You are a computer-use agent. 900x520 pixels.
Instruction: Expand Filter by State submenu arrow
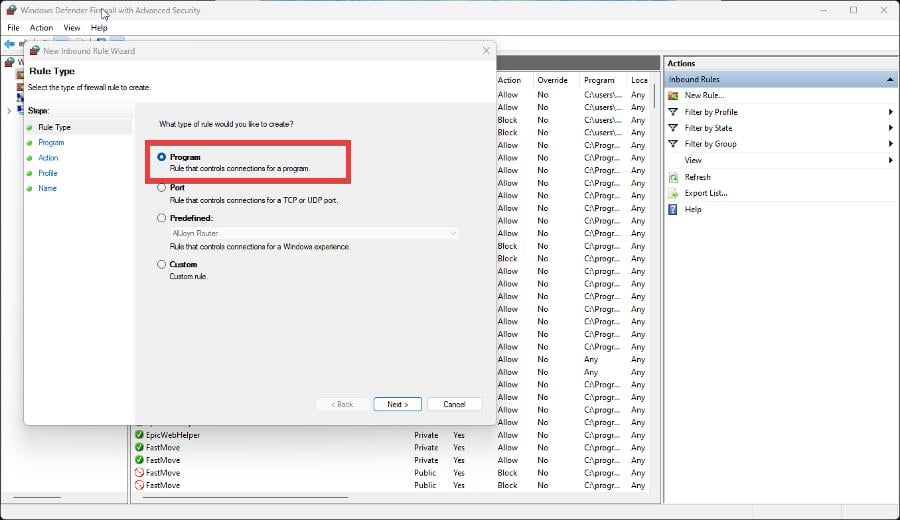891,128
